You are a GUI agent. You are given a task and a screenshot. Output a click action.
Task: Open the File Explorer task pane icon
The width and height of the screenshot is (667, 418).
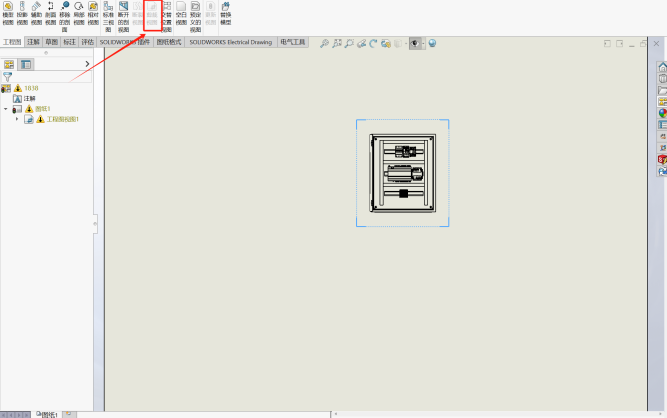click(x=662, y=90)
